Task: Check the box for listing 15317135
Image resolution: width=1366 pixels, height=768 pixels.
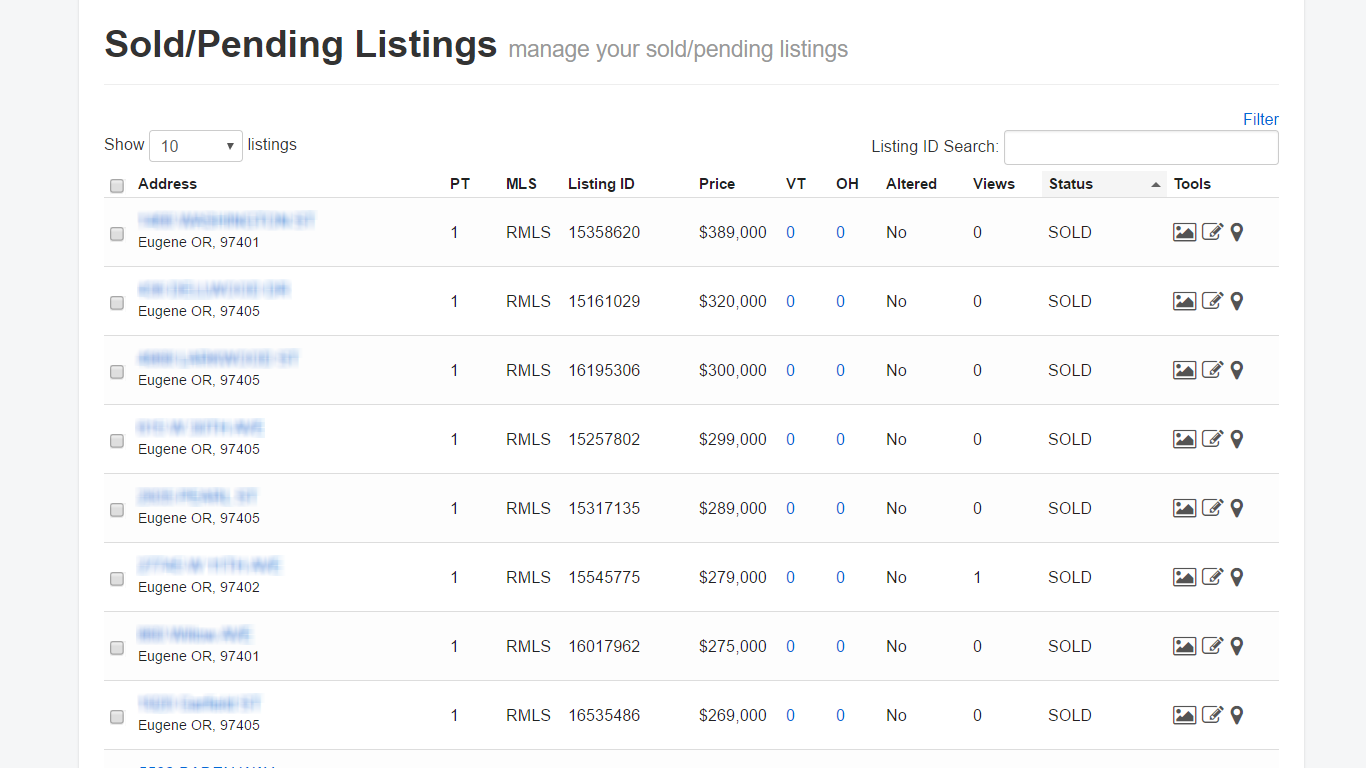Action: click(117, 509)
